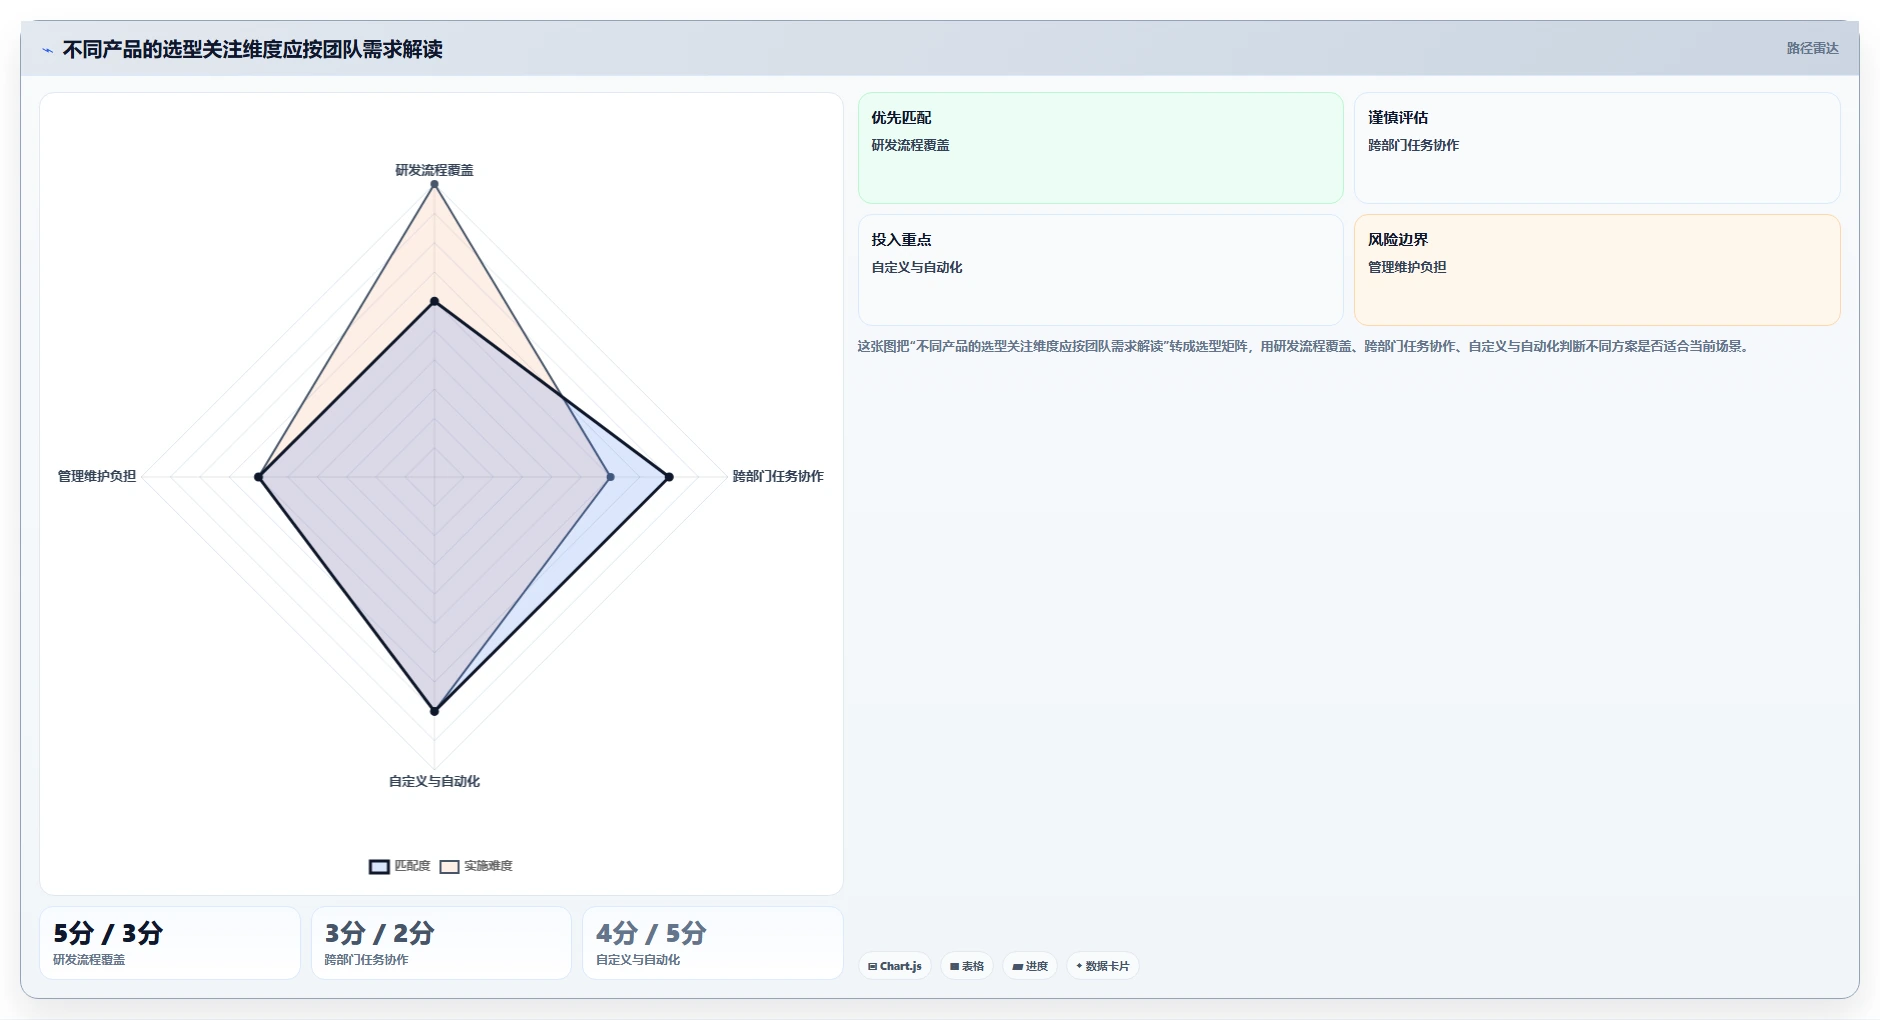This screenshot has height=1020, width=1880.
Task: Click the 自定义与自动化 axis label on the radar chart
Action: 434,781
